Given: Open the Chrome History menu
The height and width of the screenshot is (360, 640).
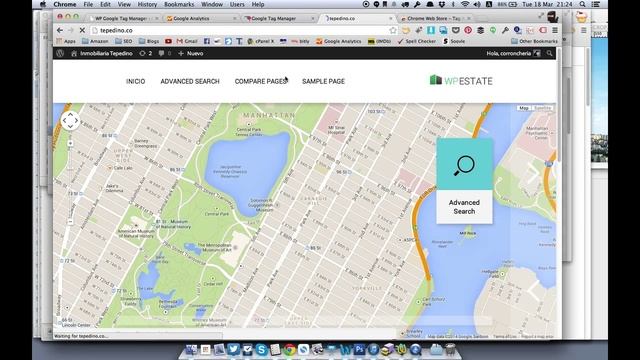Looking at the screenshot, I should click(147, 4).
